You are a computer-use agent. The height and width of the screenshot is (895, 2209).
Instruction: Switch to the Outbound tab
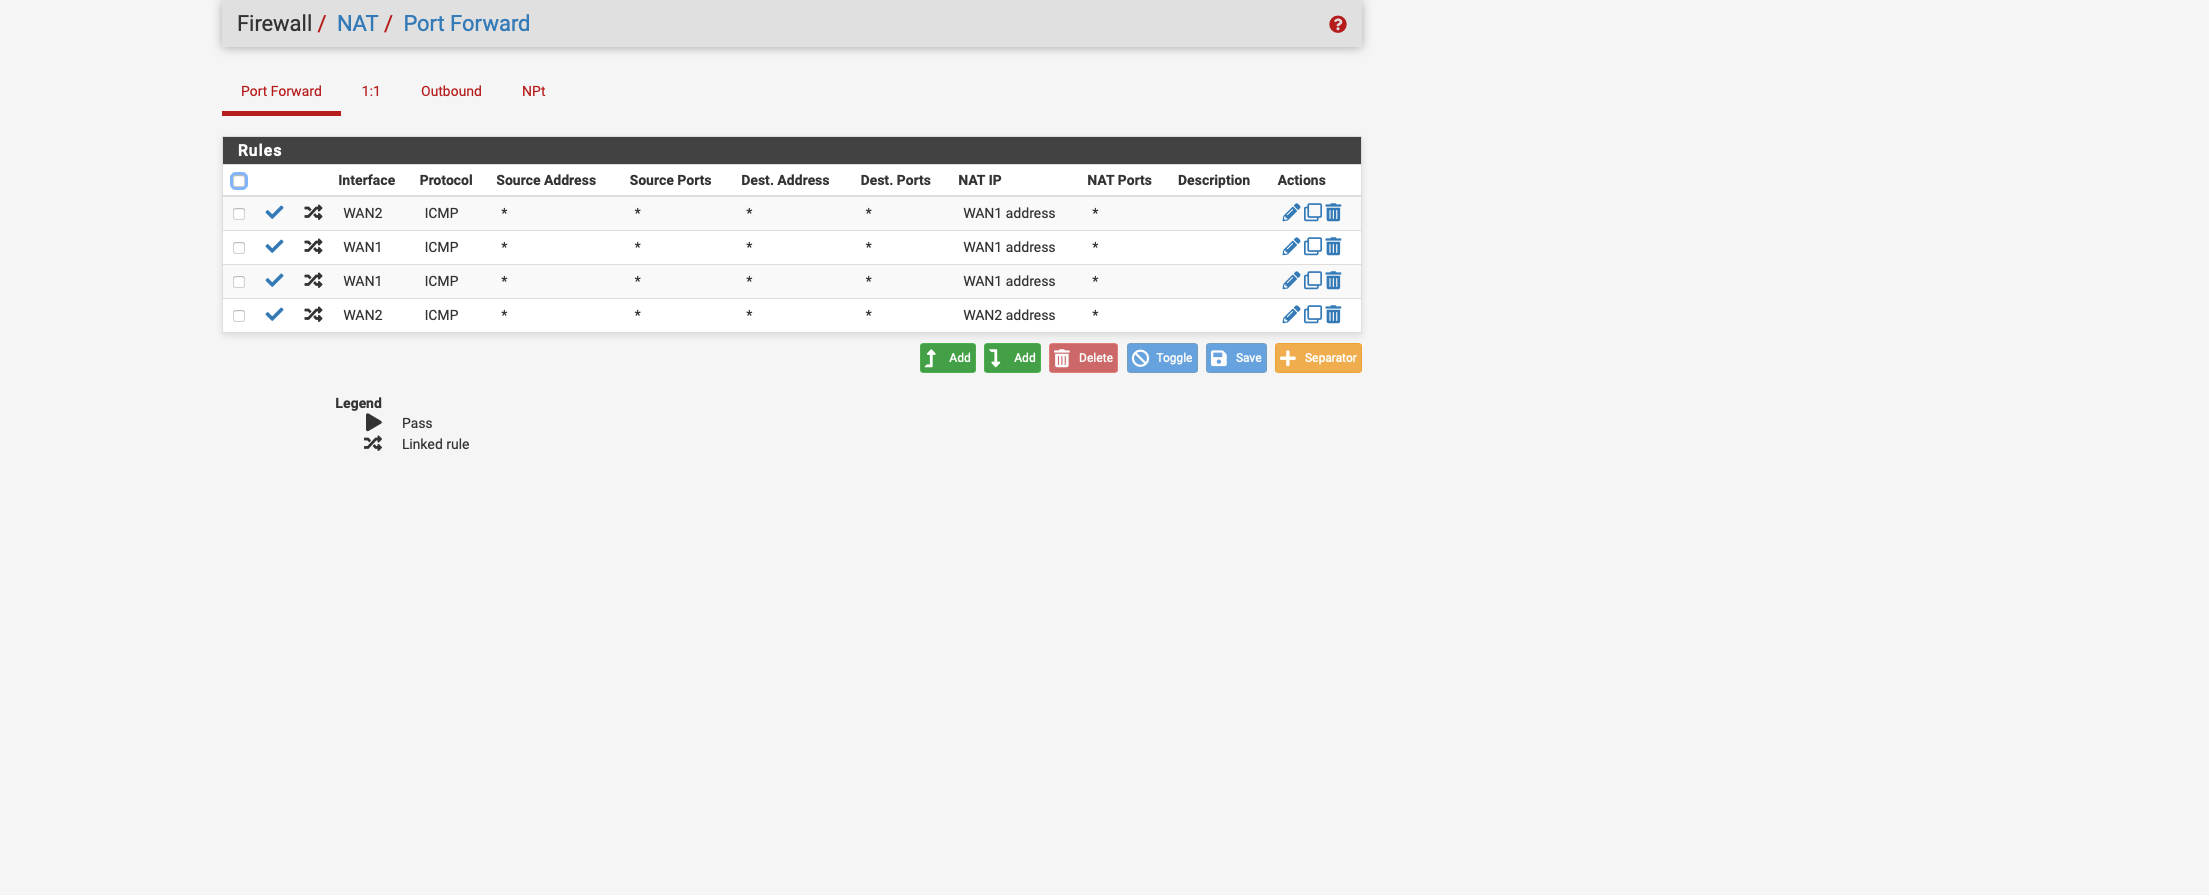(x=451, y=91)
